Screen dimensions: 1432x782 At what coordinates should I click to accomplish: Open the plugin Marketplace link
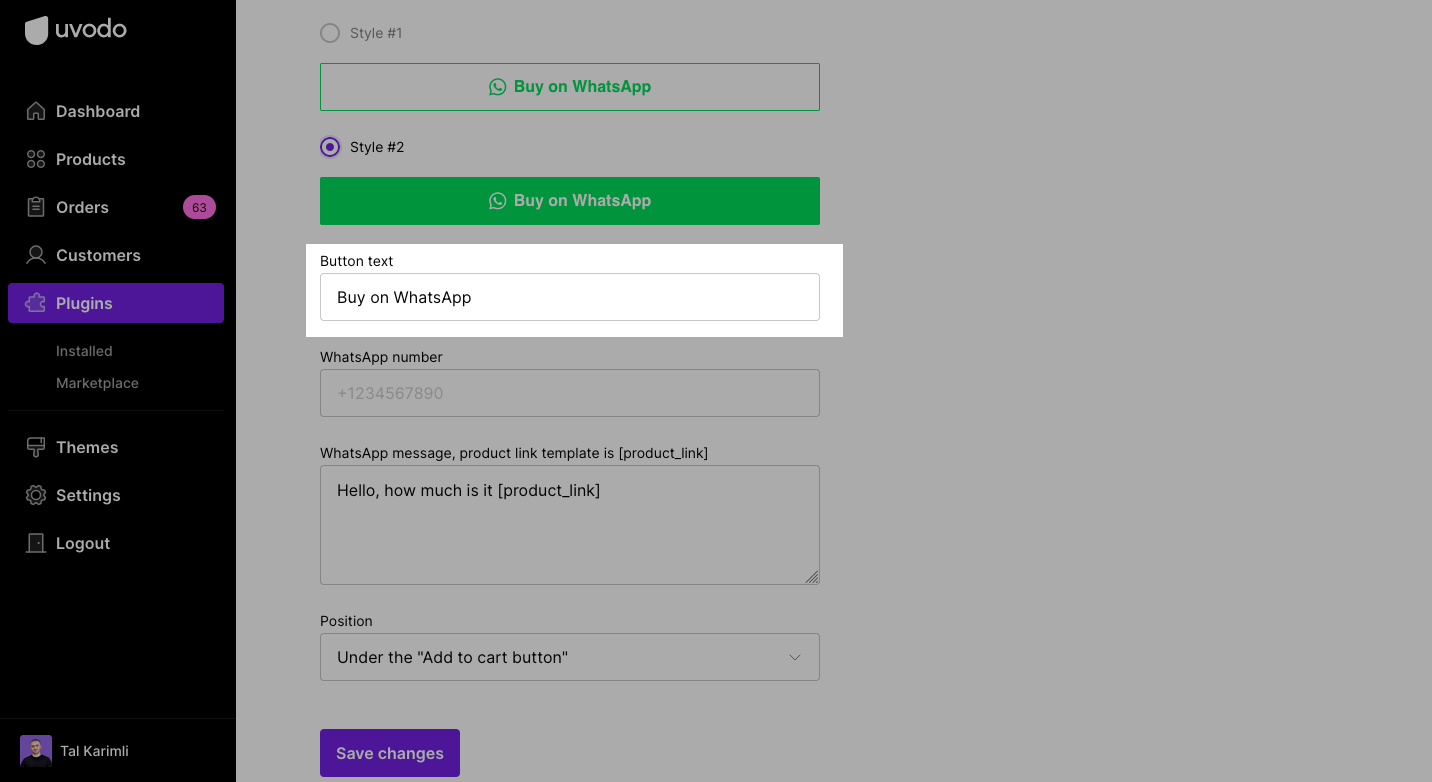[x=97, y=383]
